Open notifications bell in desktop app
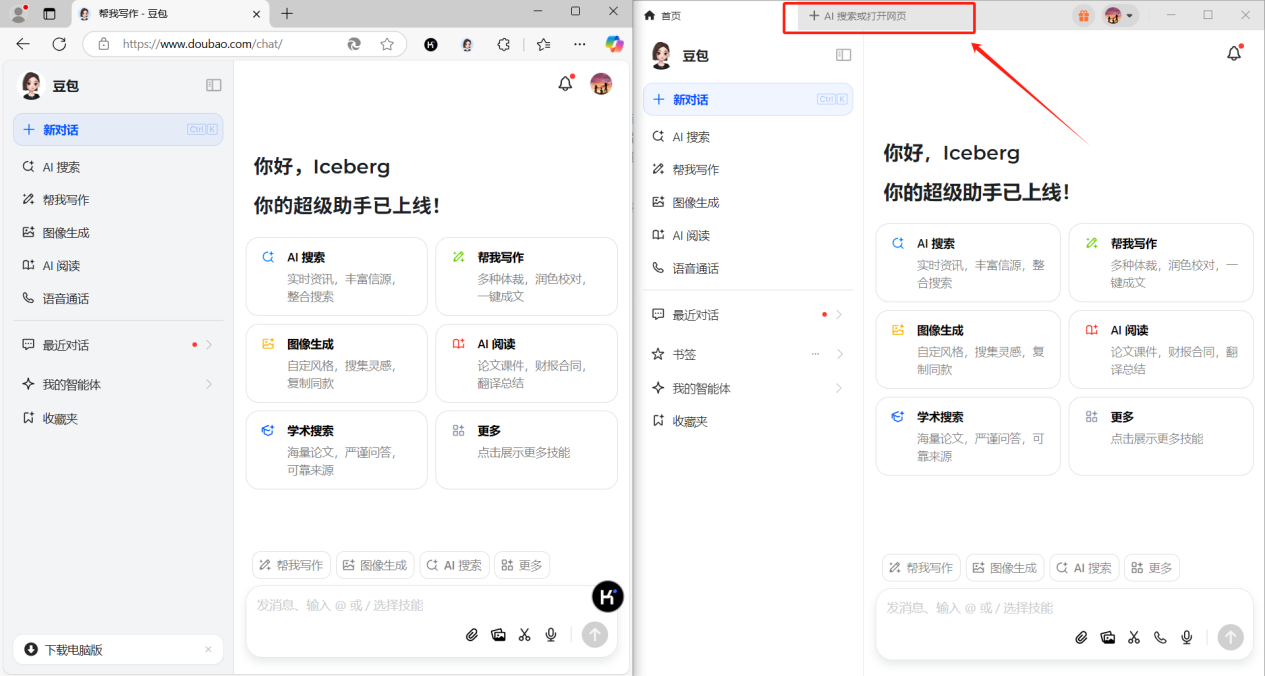1265x676 pixels. tap(1234, 54)
